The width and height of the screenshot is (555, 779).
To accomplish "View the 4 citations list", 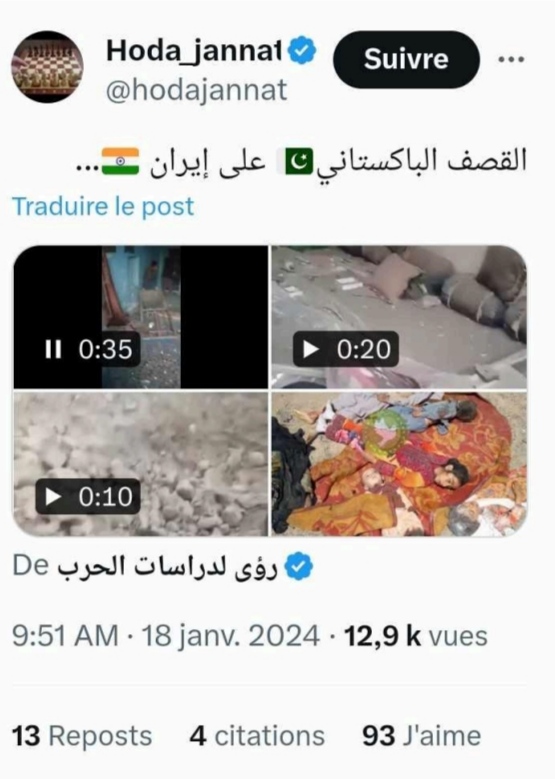I will coord(257,736).
